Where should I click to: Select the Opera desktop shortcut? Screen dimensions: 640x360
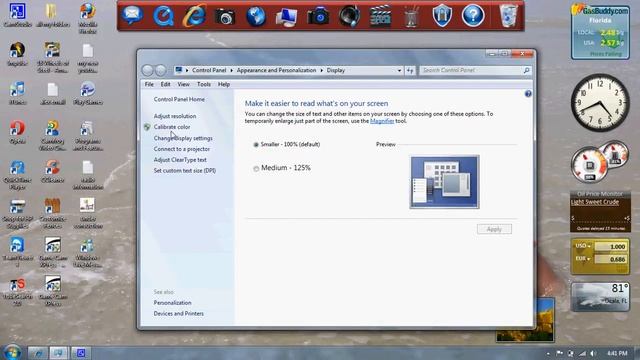coord(17,133)
